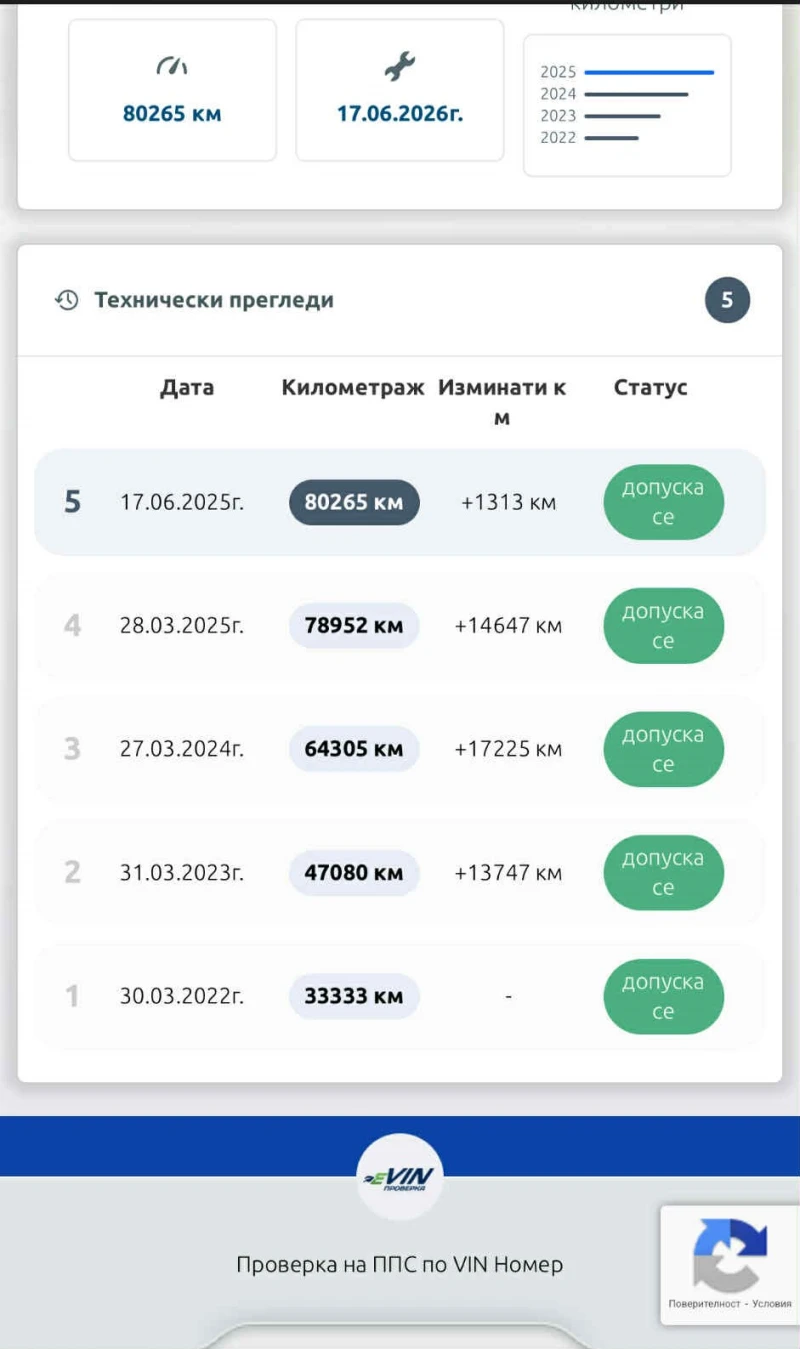Select the 2022 mileage chart bar

(611, 138)
